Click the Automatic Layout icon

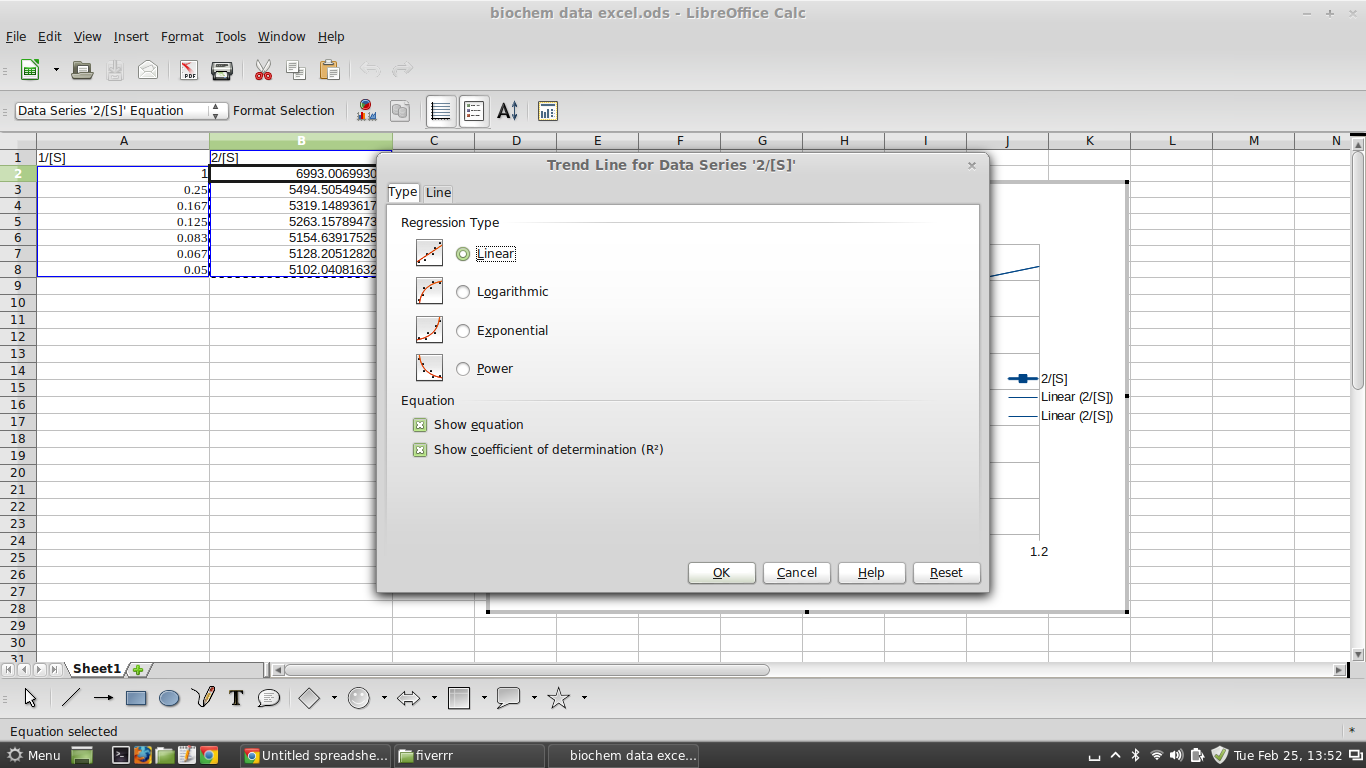547,111
